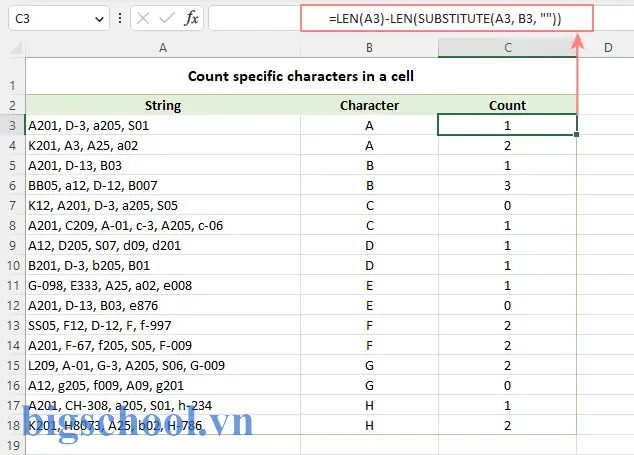Click the Insert Function fx icon
The image size is (634, 455).
pyautogui.click(x=192, y=18)
